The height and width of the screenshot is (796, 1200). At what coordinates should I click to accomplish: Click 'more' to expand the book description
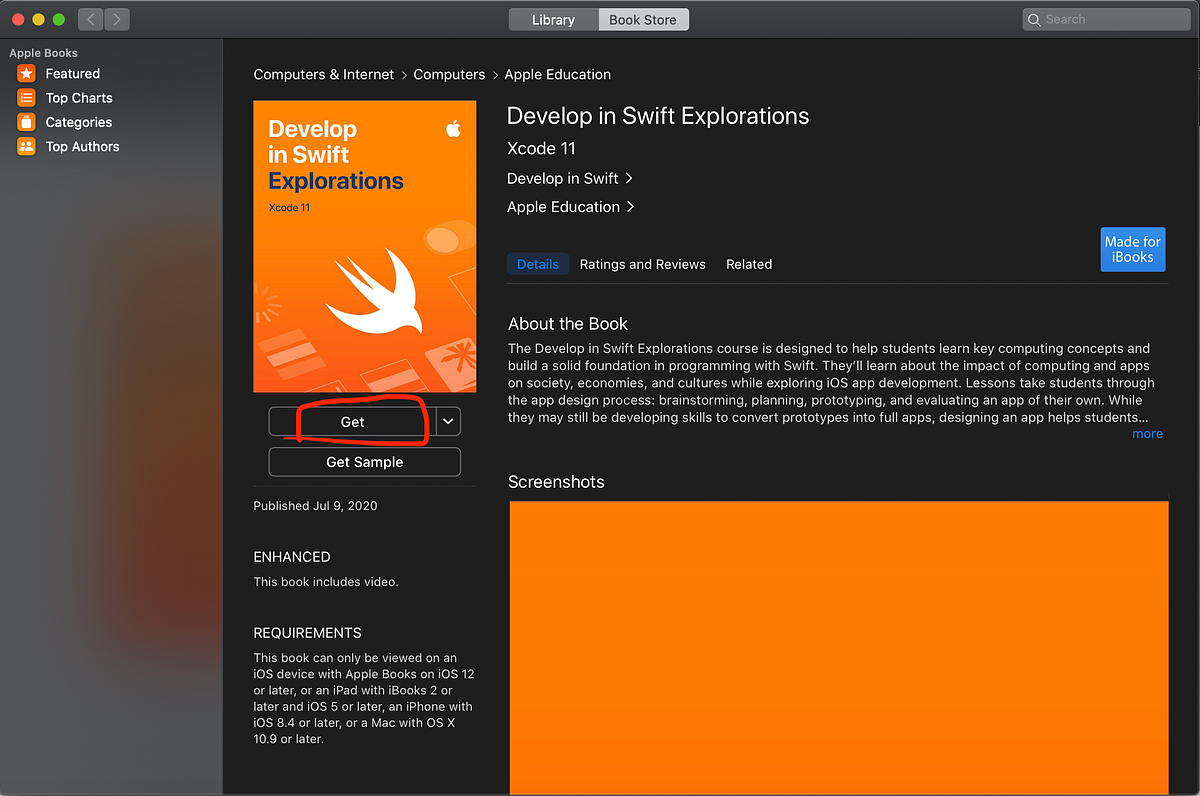tap(1147, 433)
